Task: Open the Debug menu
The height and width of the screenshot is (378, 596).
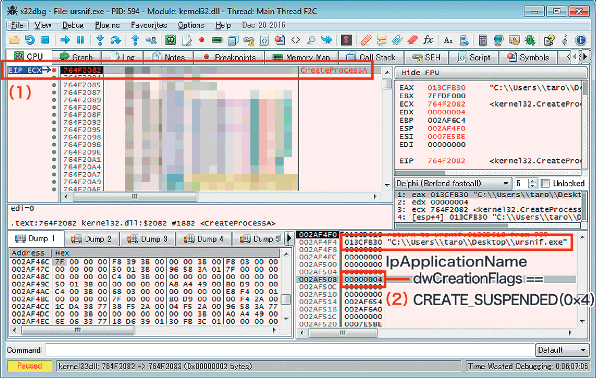Action: [73, 25]
